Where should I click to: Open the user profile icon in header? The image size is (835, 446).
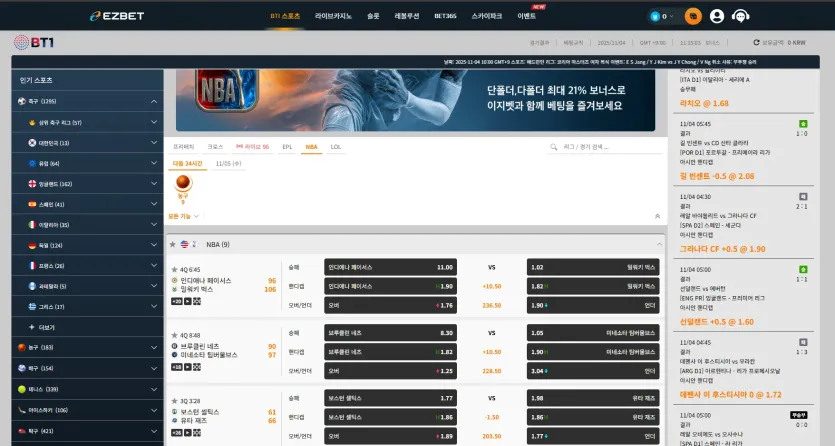717,16
